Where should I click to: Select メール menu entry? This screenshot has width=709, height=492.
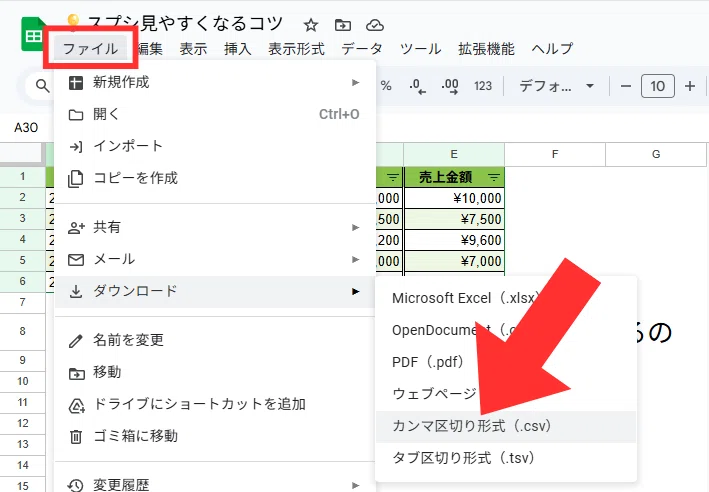(x=215, y=259)
